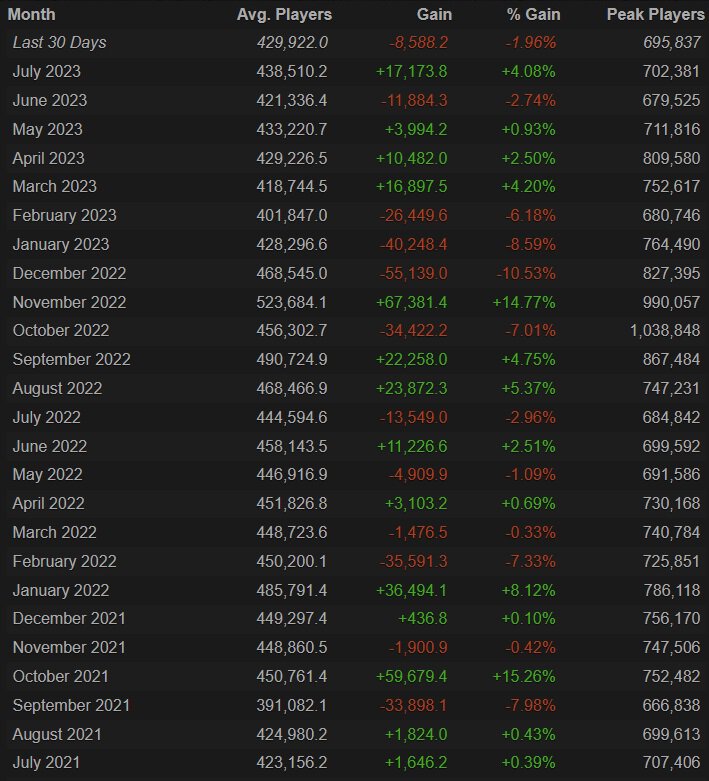709x781 pixels.
Task: Select the December 2021 row label
Action: 69,618
